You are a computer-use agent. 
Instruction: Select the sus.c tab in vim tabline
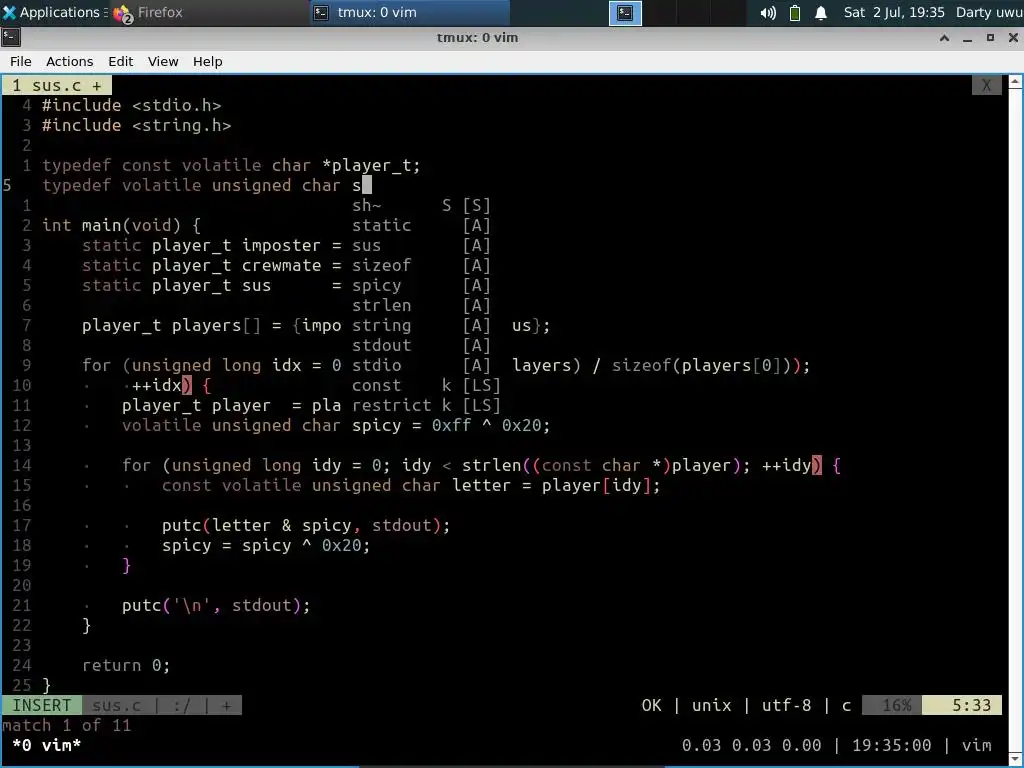(x=57, y=86)
